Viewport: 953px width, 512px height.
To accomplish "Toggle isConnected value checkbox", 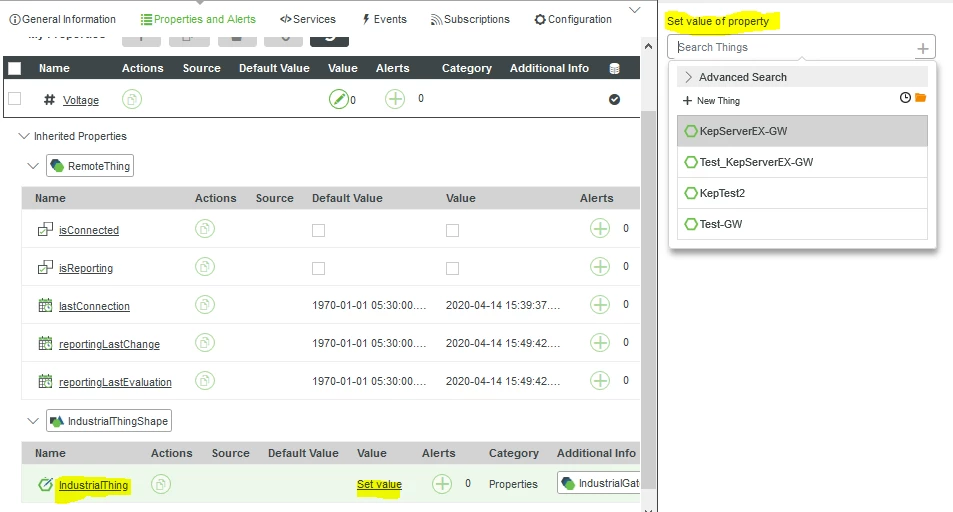I will 452,230.
